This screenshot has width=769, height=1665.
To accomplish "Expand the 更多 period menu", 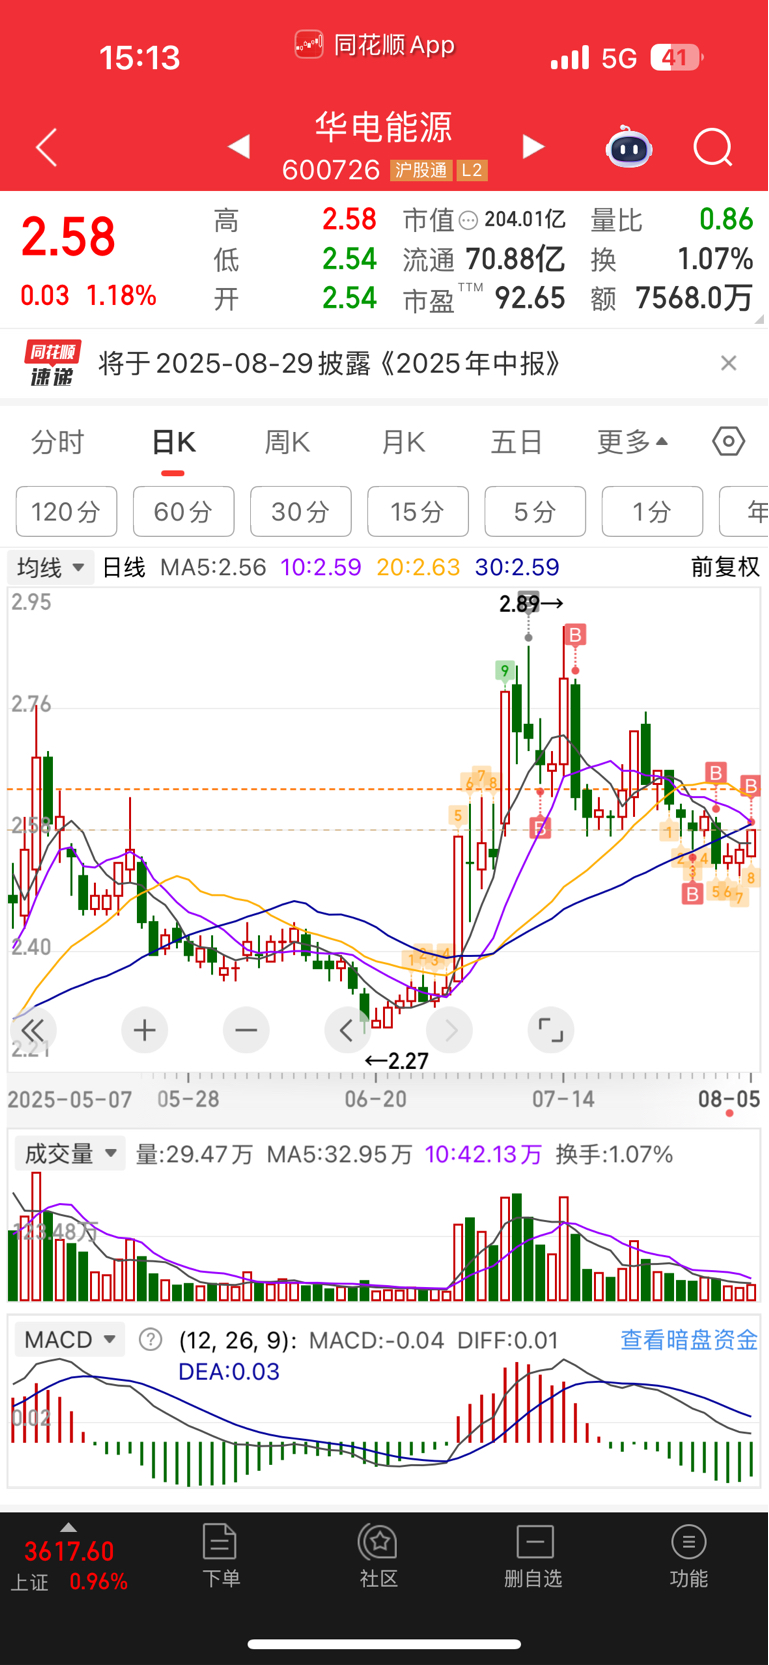I will [632, 442].
